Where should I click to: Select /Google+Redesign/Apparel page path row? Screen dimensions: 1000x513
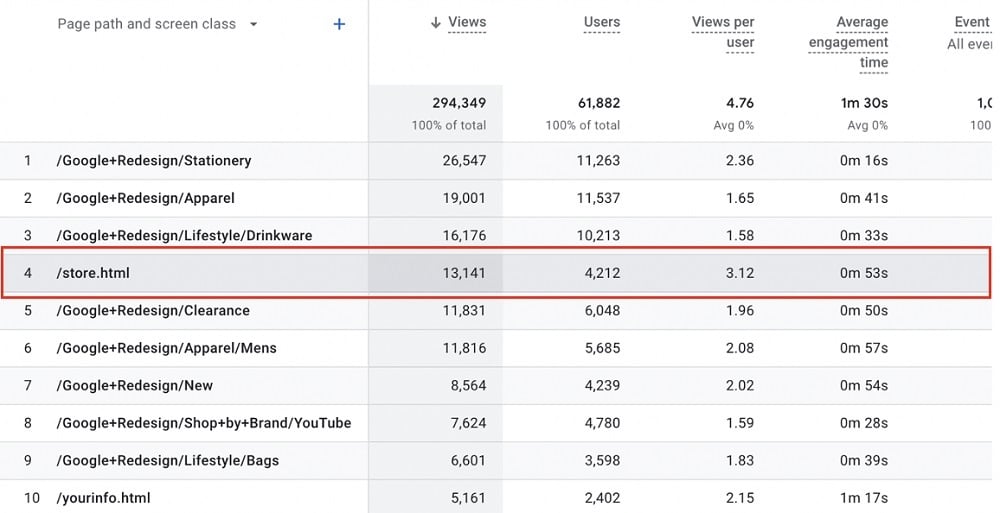145,198
